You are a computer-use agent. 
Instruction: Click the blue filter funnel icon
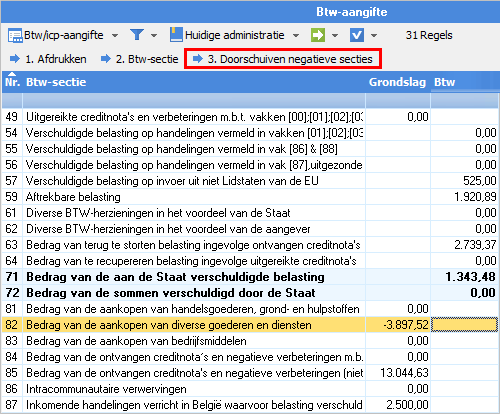(x=137, y=35)
